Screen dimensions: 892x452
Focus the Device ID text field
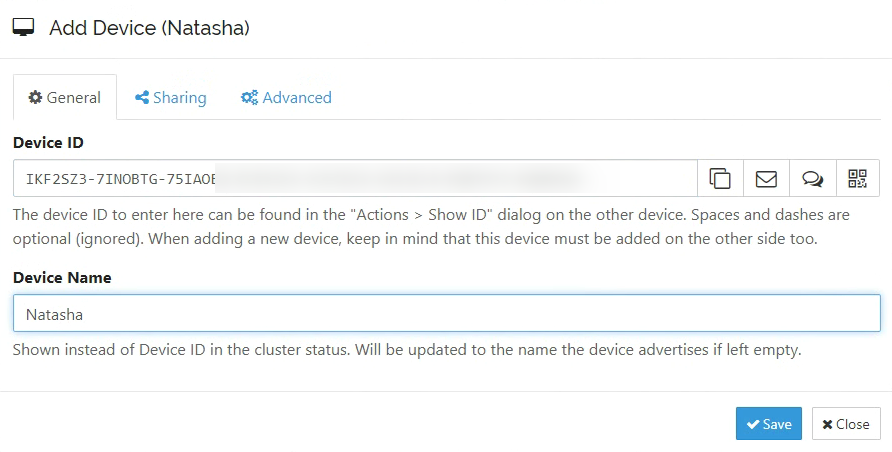[355, 179]
